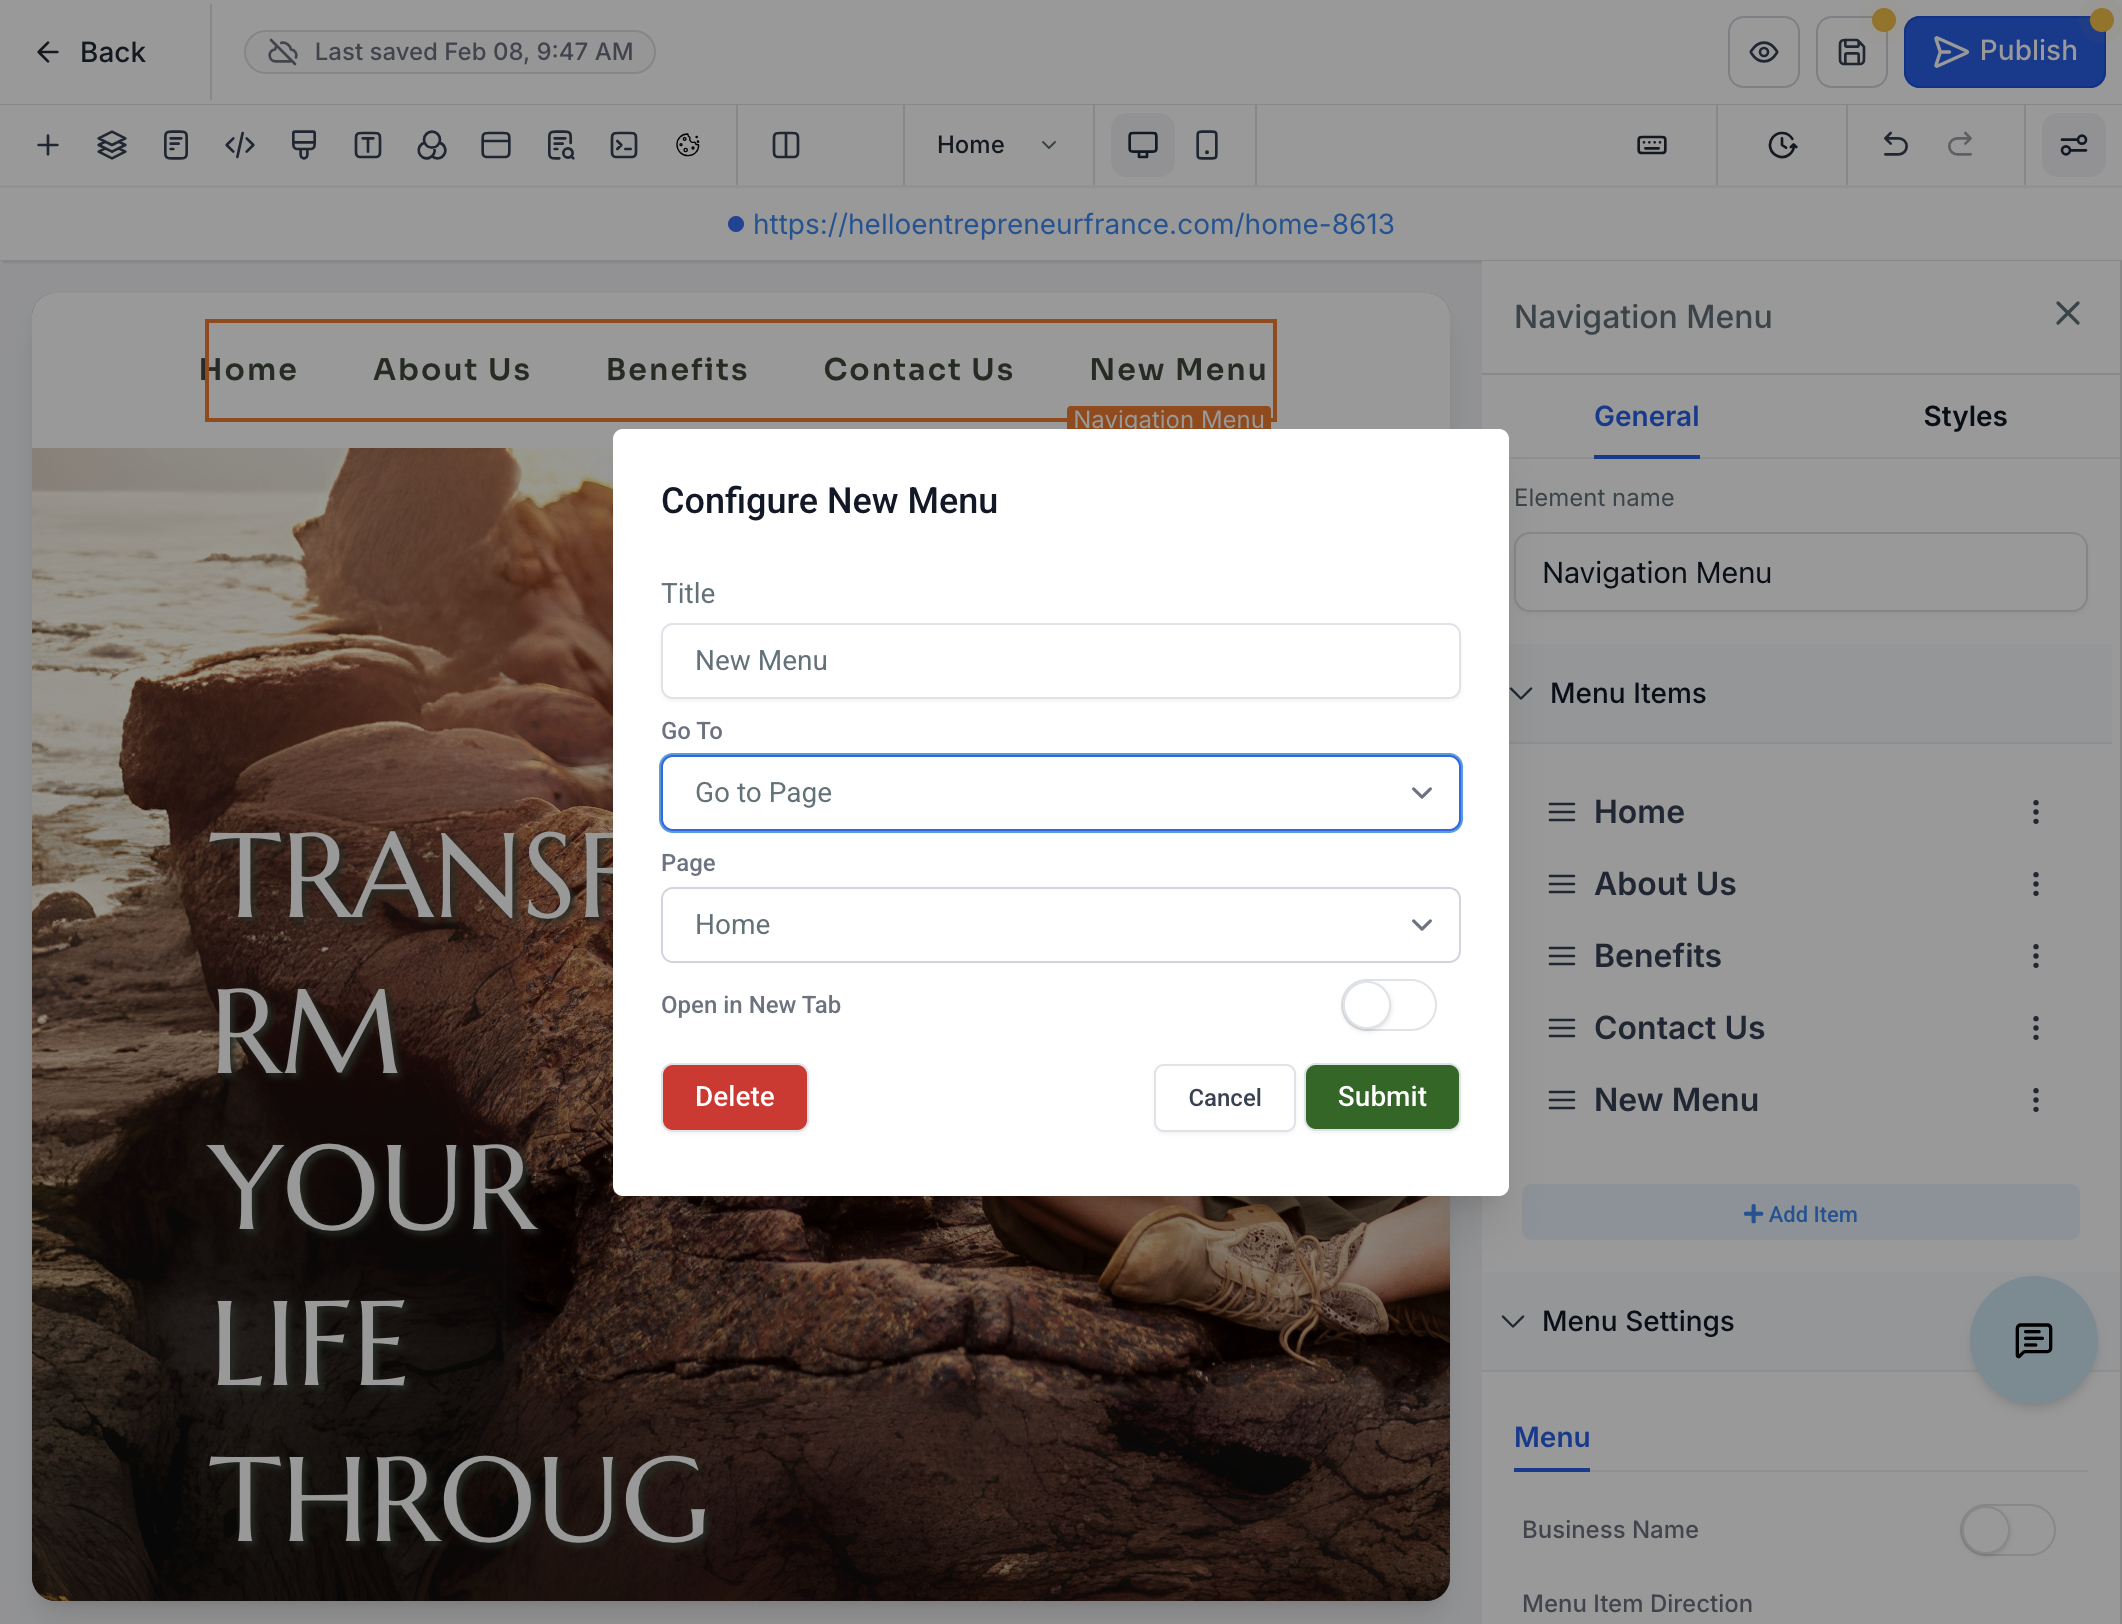Open the Page dropdown showing Home
Image resolution: width=2122 pixels, height=1624 pixels.
click(1060, 925)
